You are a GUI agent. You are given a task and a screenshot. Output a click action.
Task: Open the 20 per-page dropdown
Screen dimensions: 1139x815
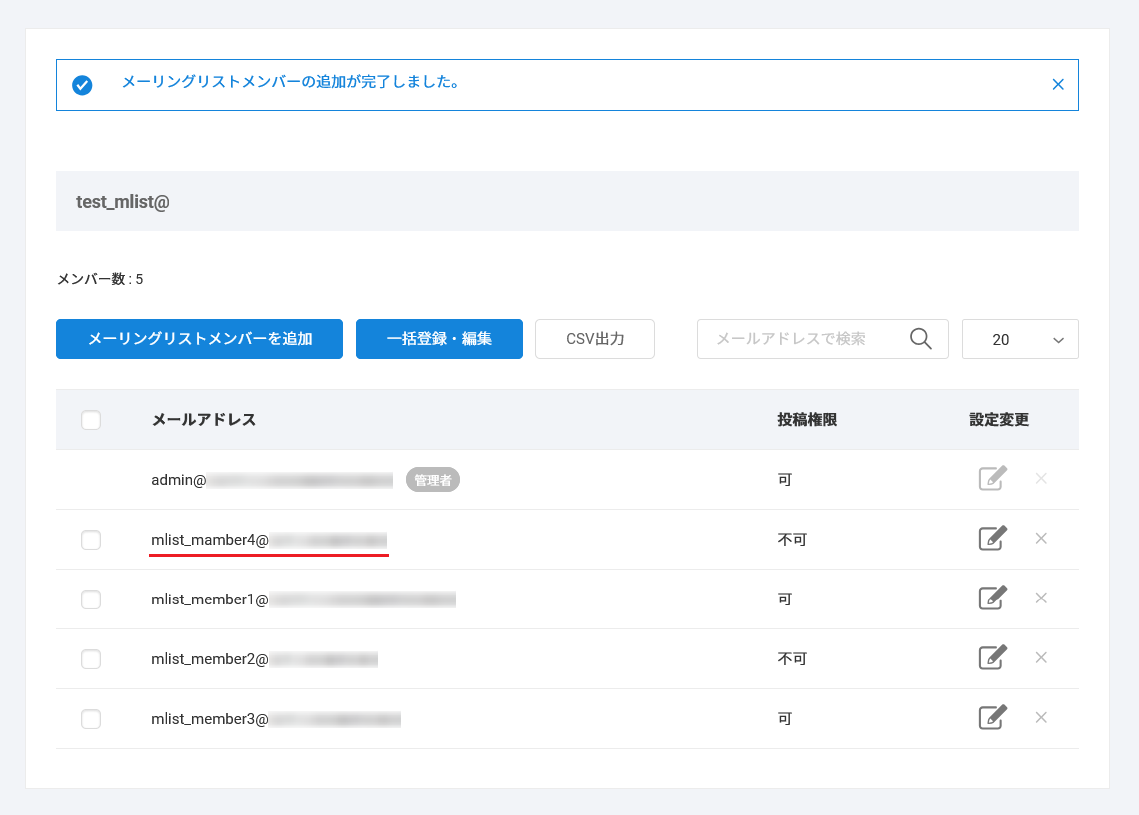[x=1020, y=339]
